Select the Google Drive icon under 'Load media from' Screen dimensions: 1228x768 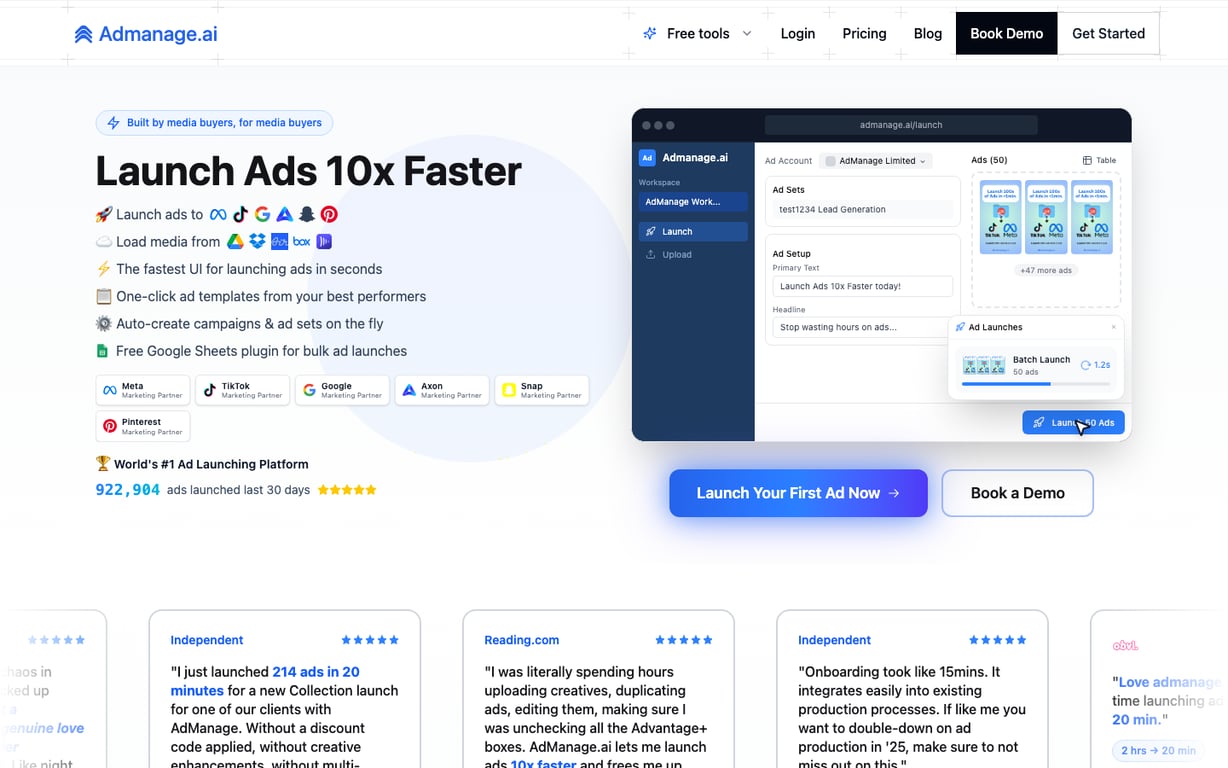[x=236, y=241]
